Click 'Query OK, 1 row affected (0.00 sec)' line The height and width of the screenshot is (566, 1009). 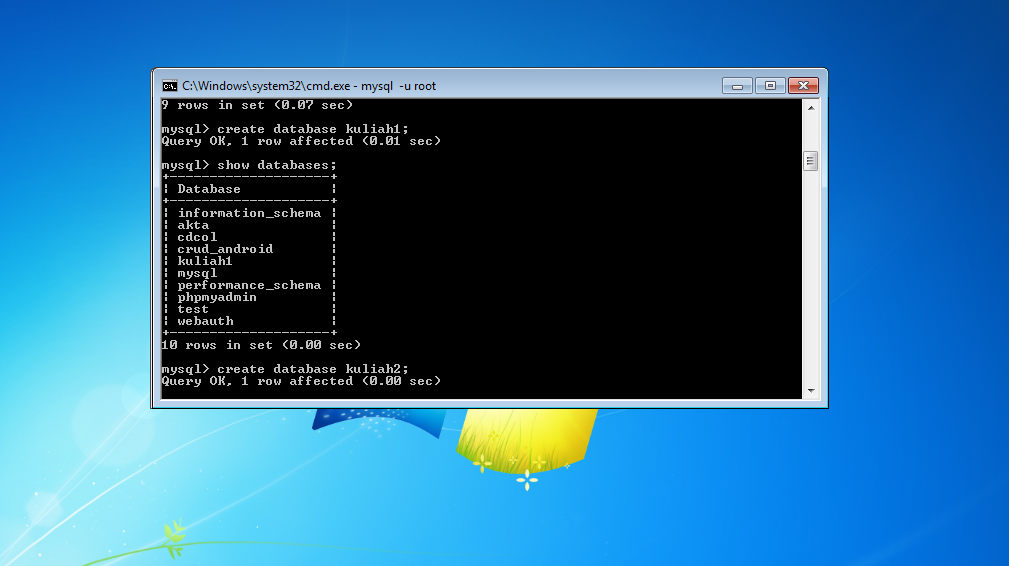tap(301, 381)
